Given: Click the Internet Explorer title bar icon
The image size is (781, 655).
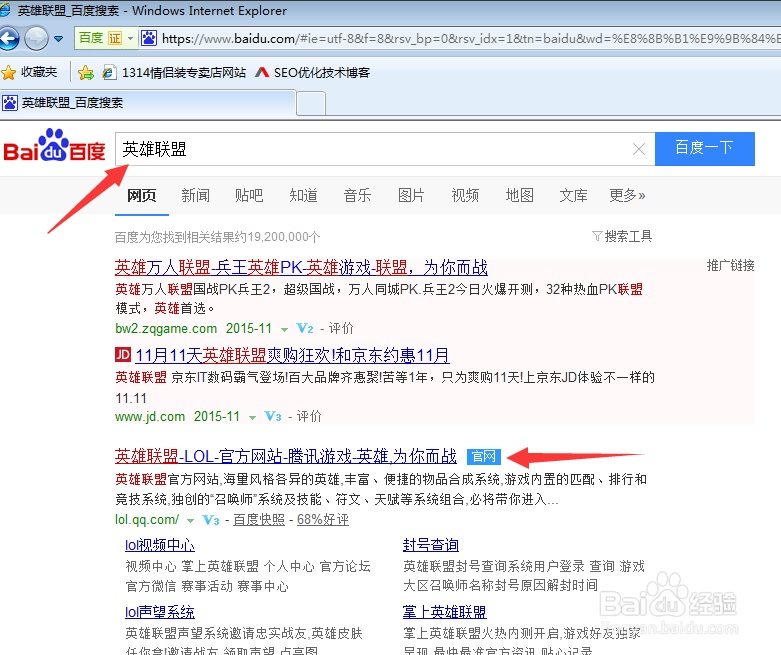Looking at the screenshot, I should click(5, 9).
